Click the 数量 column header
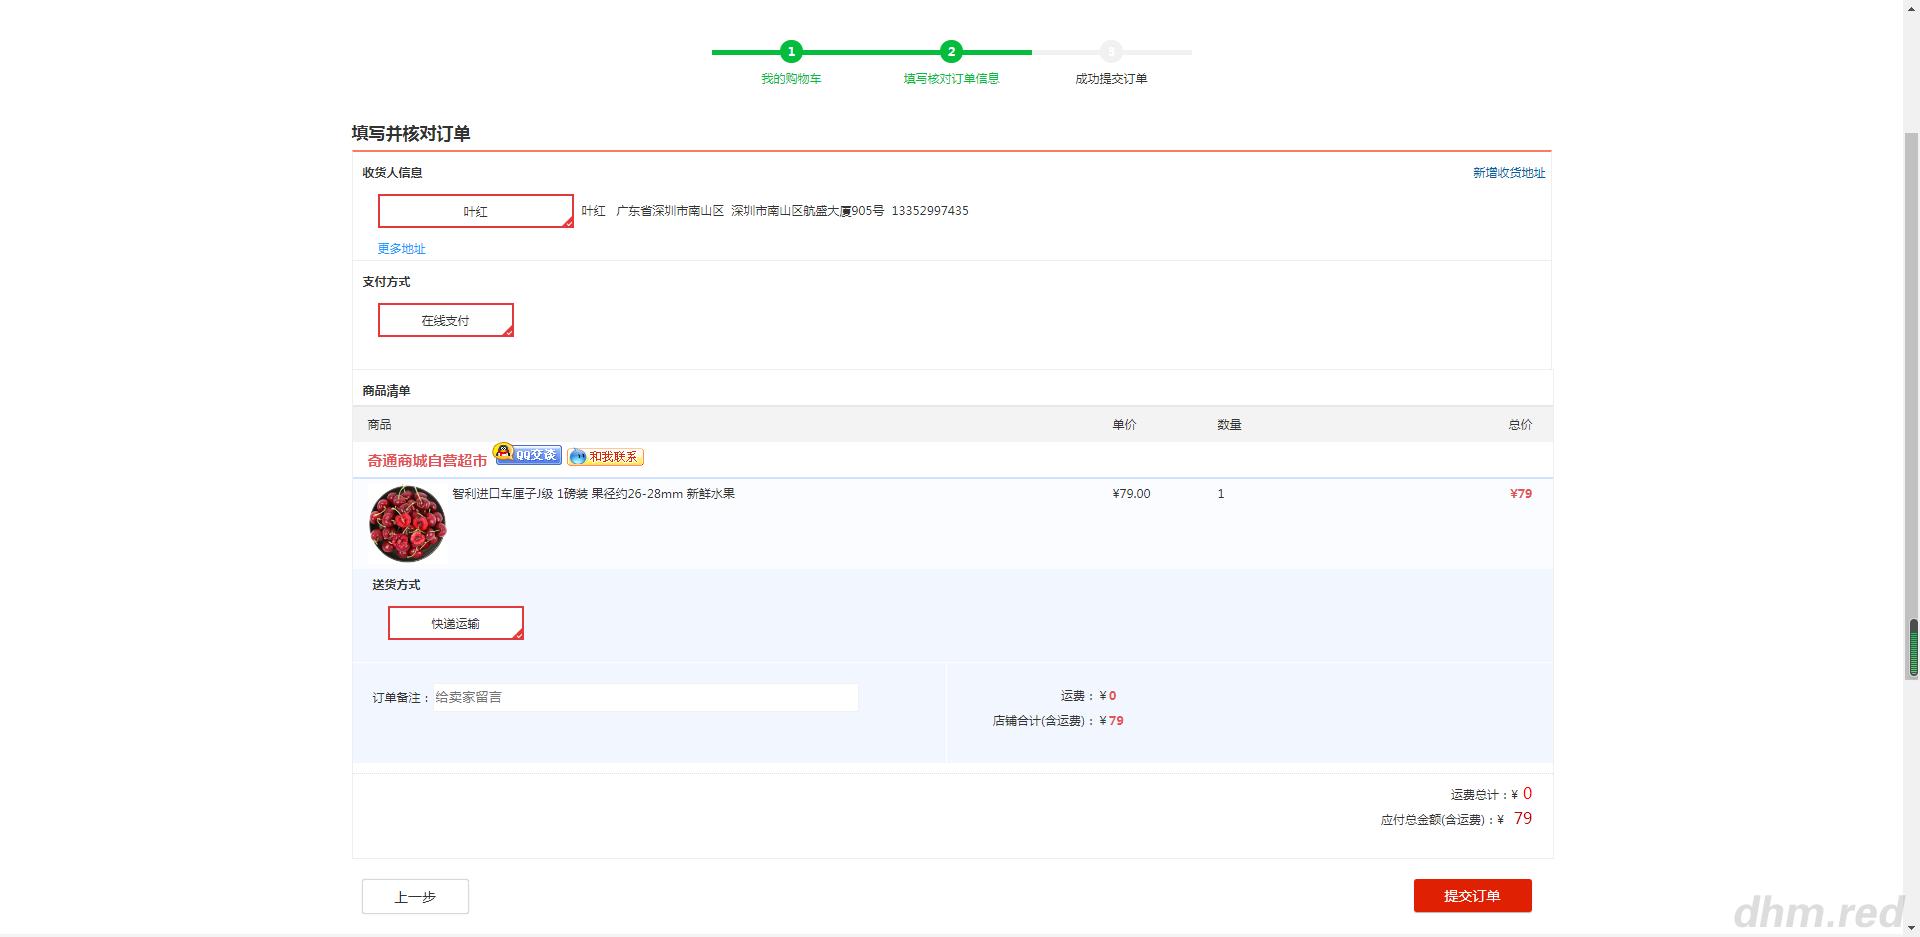1920x937 pixels. 1229,425
